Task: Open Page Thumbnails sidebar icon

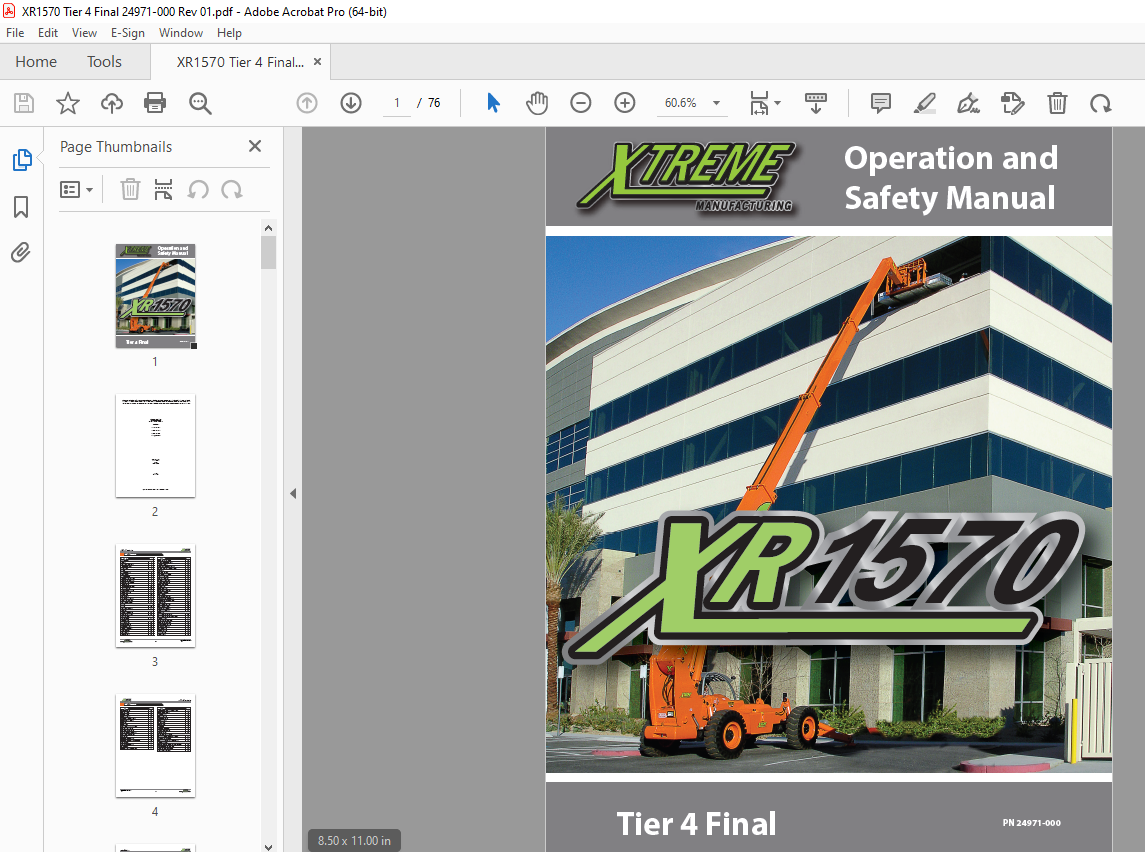Action: [x=22, y=160]
